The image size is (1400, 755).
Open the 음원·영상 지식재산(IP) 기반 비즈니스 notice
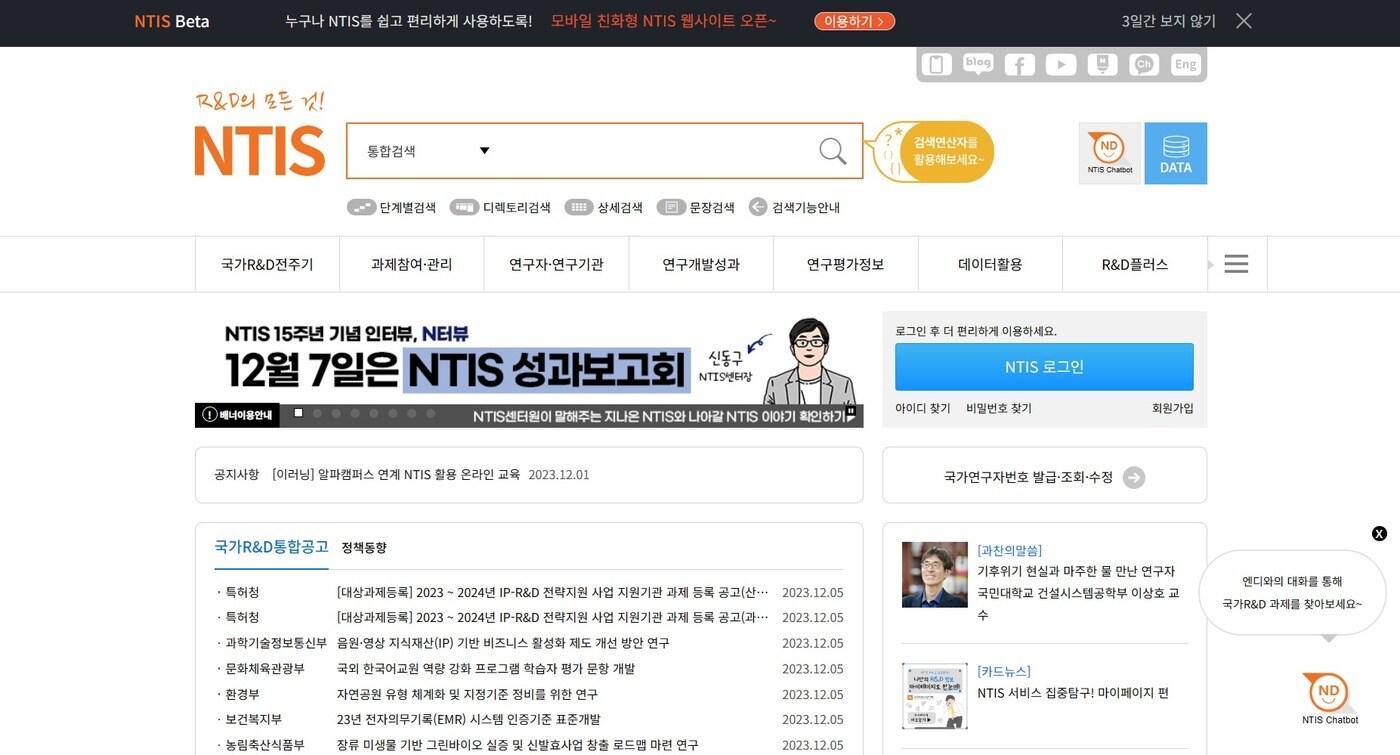(x=503, y=643)
